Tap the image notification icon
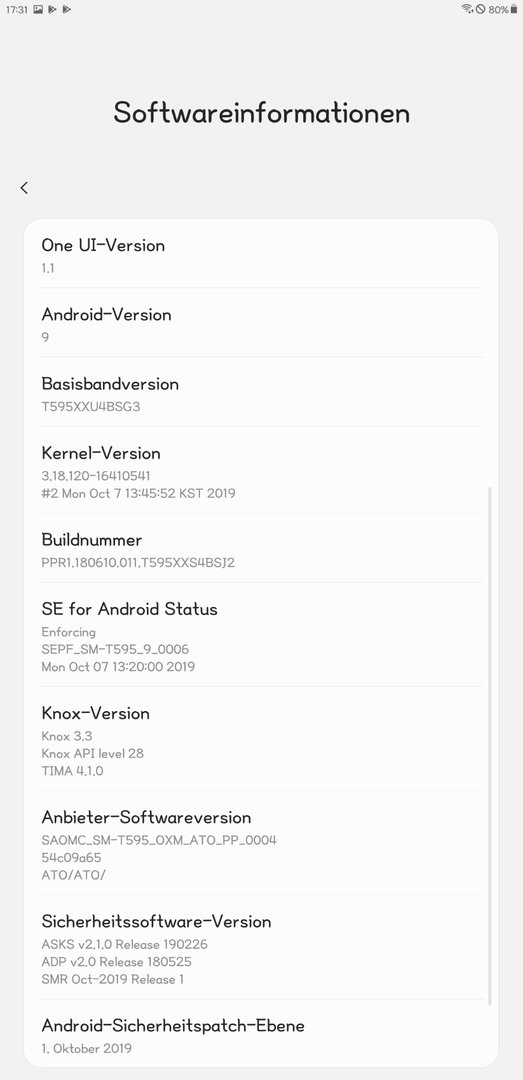Viewport: 523px width, 1080px height. [38, 10]
